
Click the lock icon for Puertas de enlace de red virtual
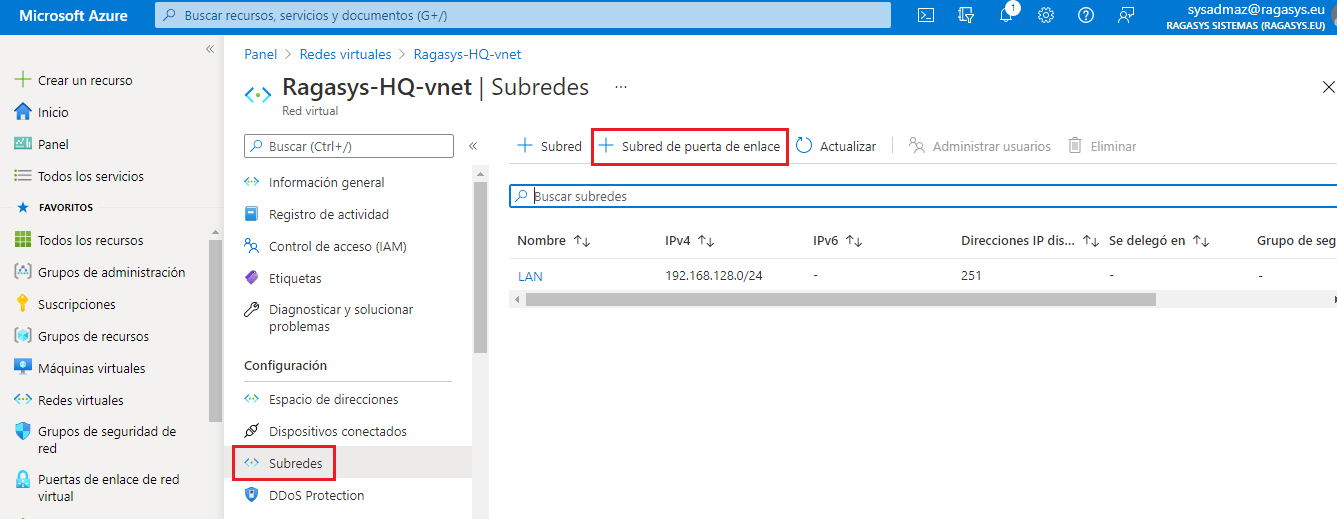[x=23, y=479]
